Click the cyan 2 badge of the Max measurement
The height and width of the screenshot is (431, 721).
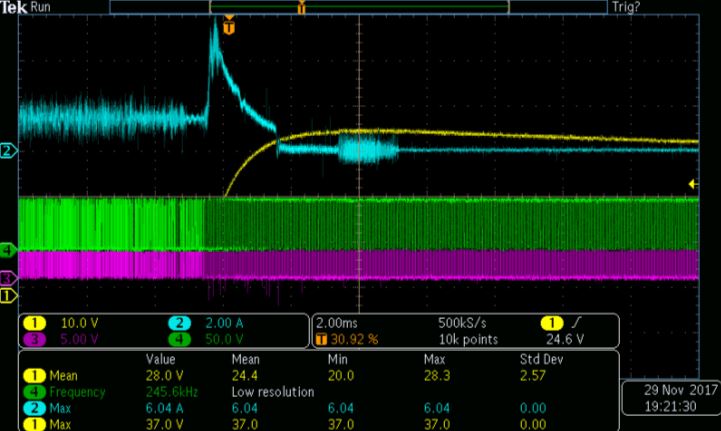(x=34, y=408)
